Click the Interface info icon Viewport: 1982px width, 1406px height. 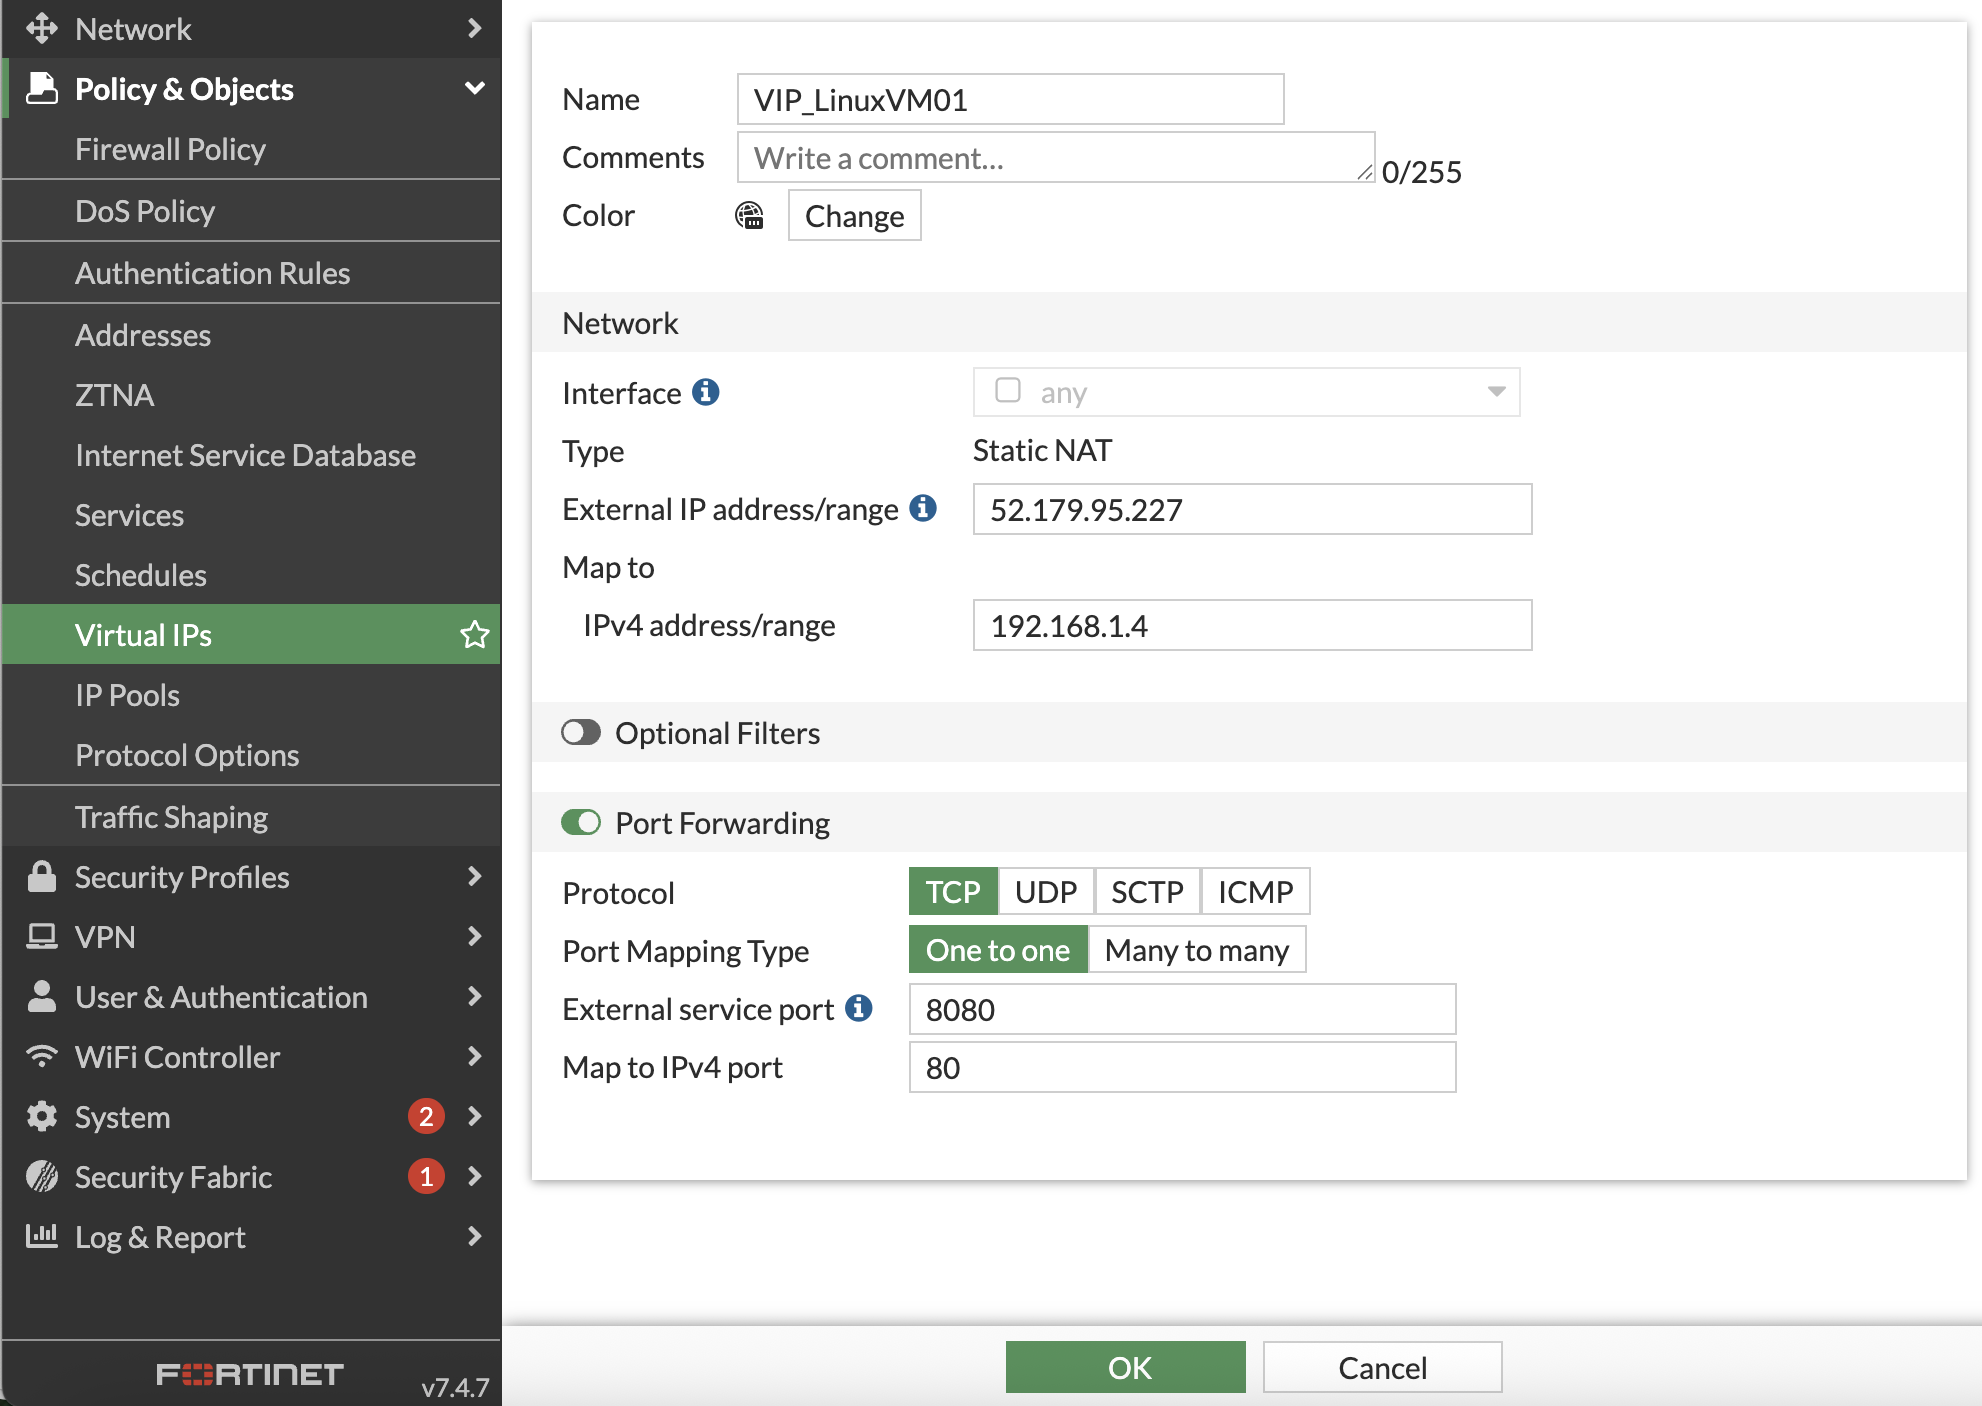pyautogui.click(x=706, y=392)
